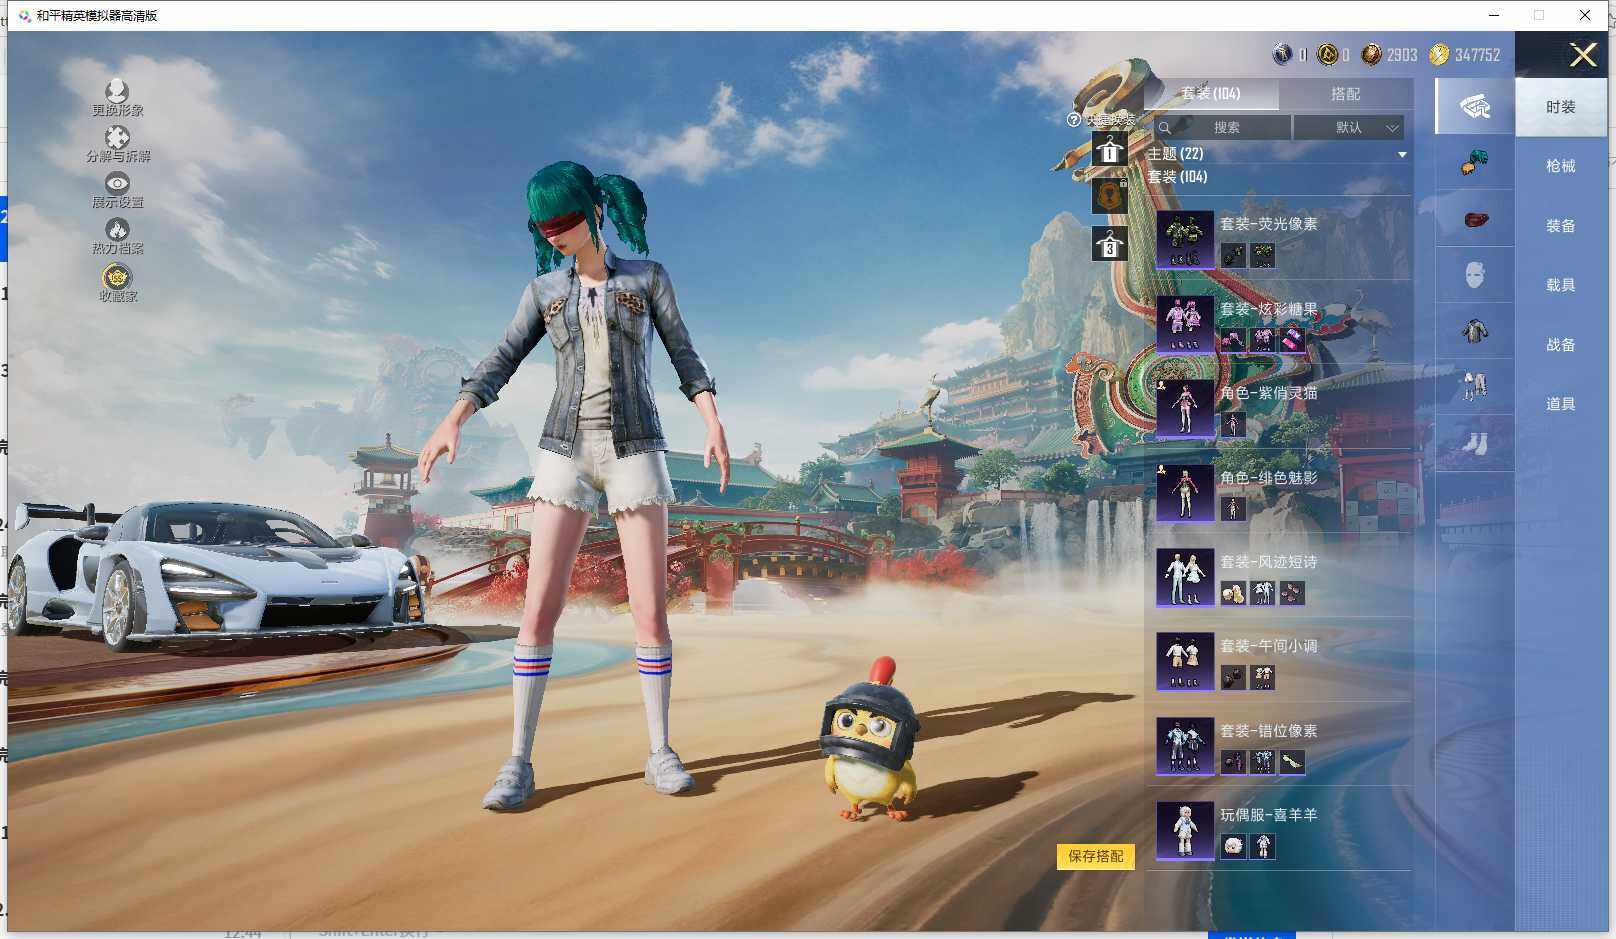Open the 时装 side tab

pos(1561,107)
